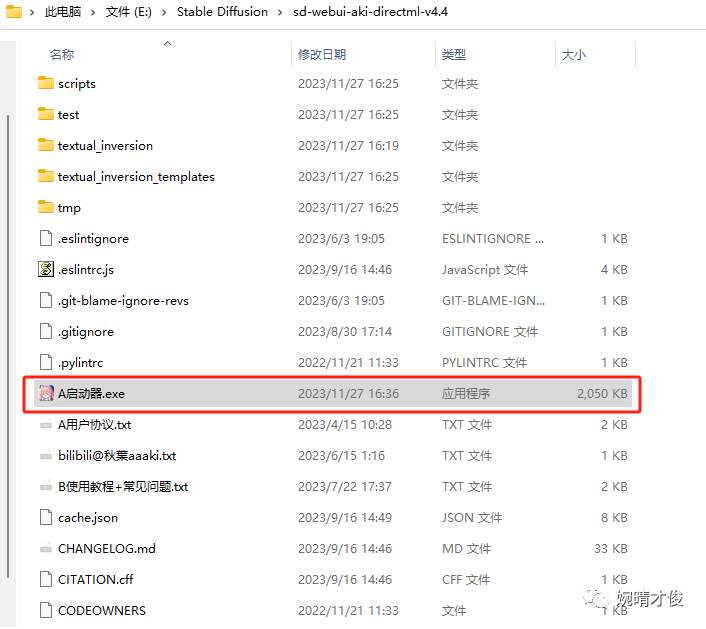Viewport: 706px width, 629px height.
Task: Click the 33 KB size of CHANGELOG.md
Action: click(x=611, y=548)
